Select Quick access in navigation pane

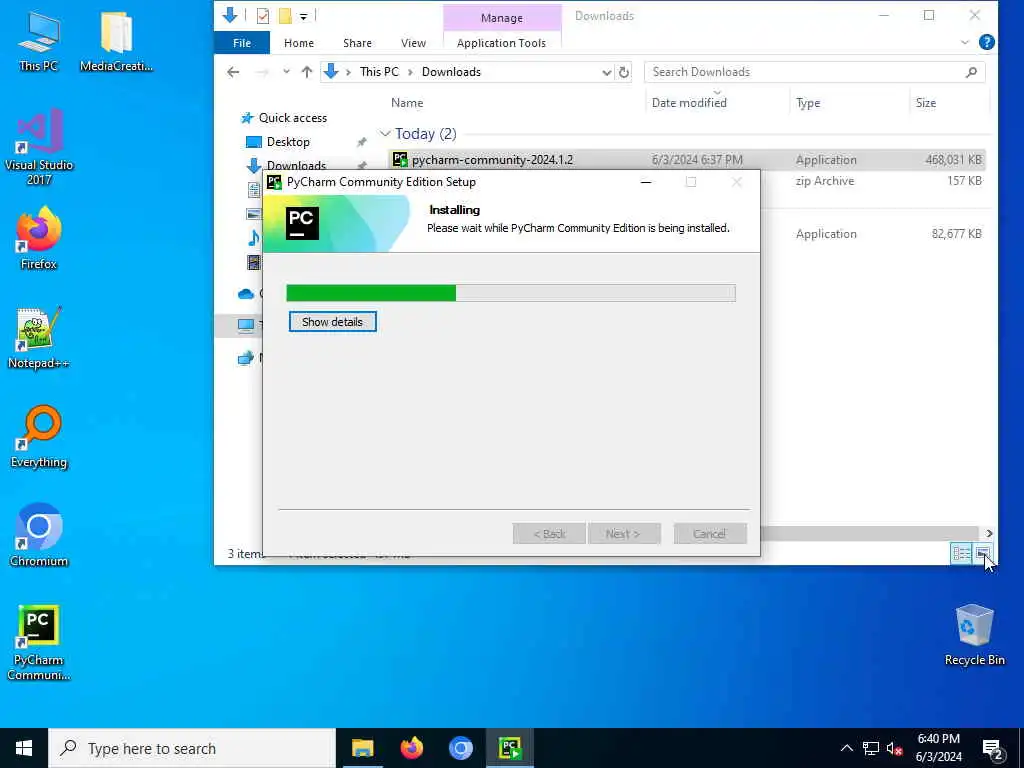tap(293, 118)
